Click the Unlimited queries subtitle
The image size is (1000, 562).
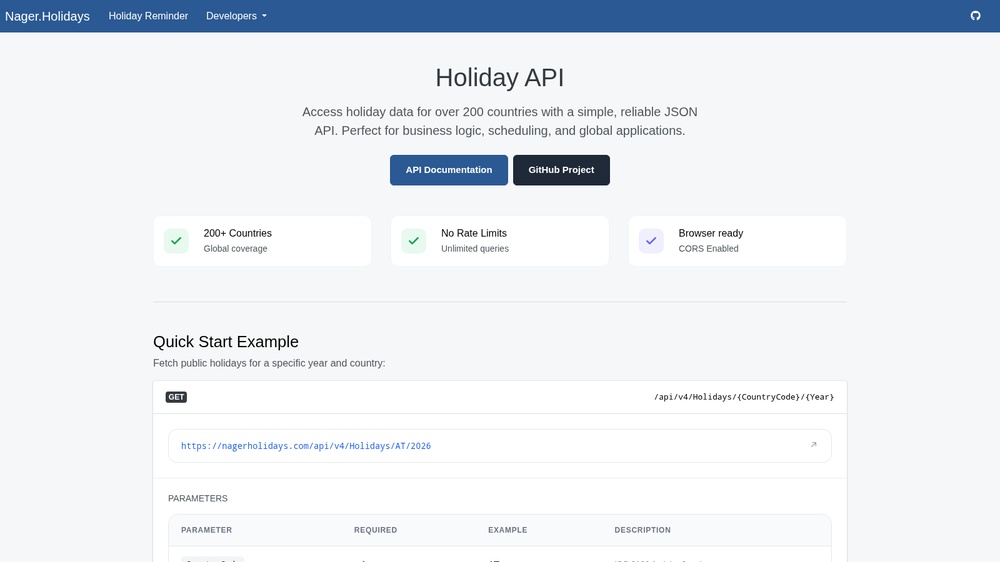[x=475, y=249]
